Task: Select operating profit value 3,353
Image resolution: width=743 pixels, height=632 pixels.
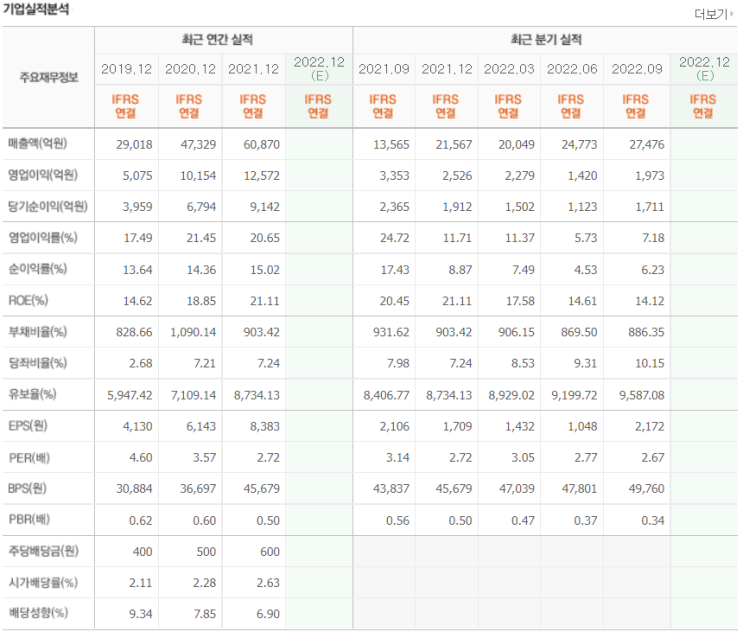Action: click(x=394, y=176)
